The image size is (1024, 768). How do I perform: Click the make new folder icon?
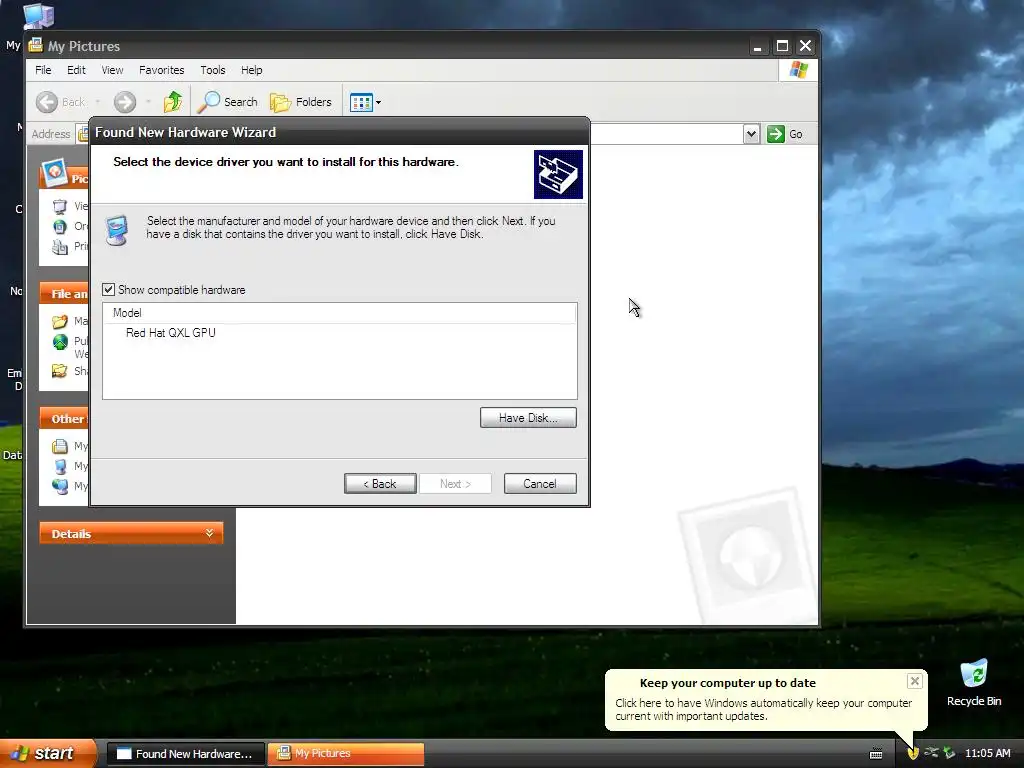(59, 321)
